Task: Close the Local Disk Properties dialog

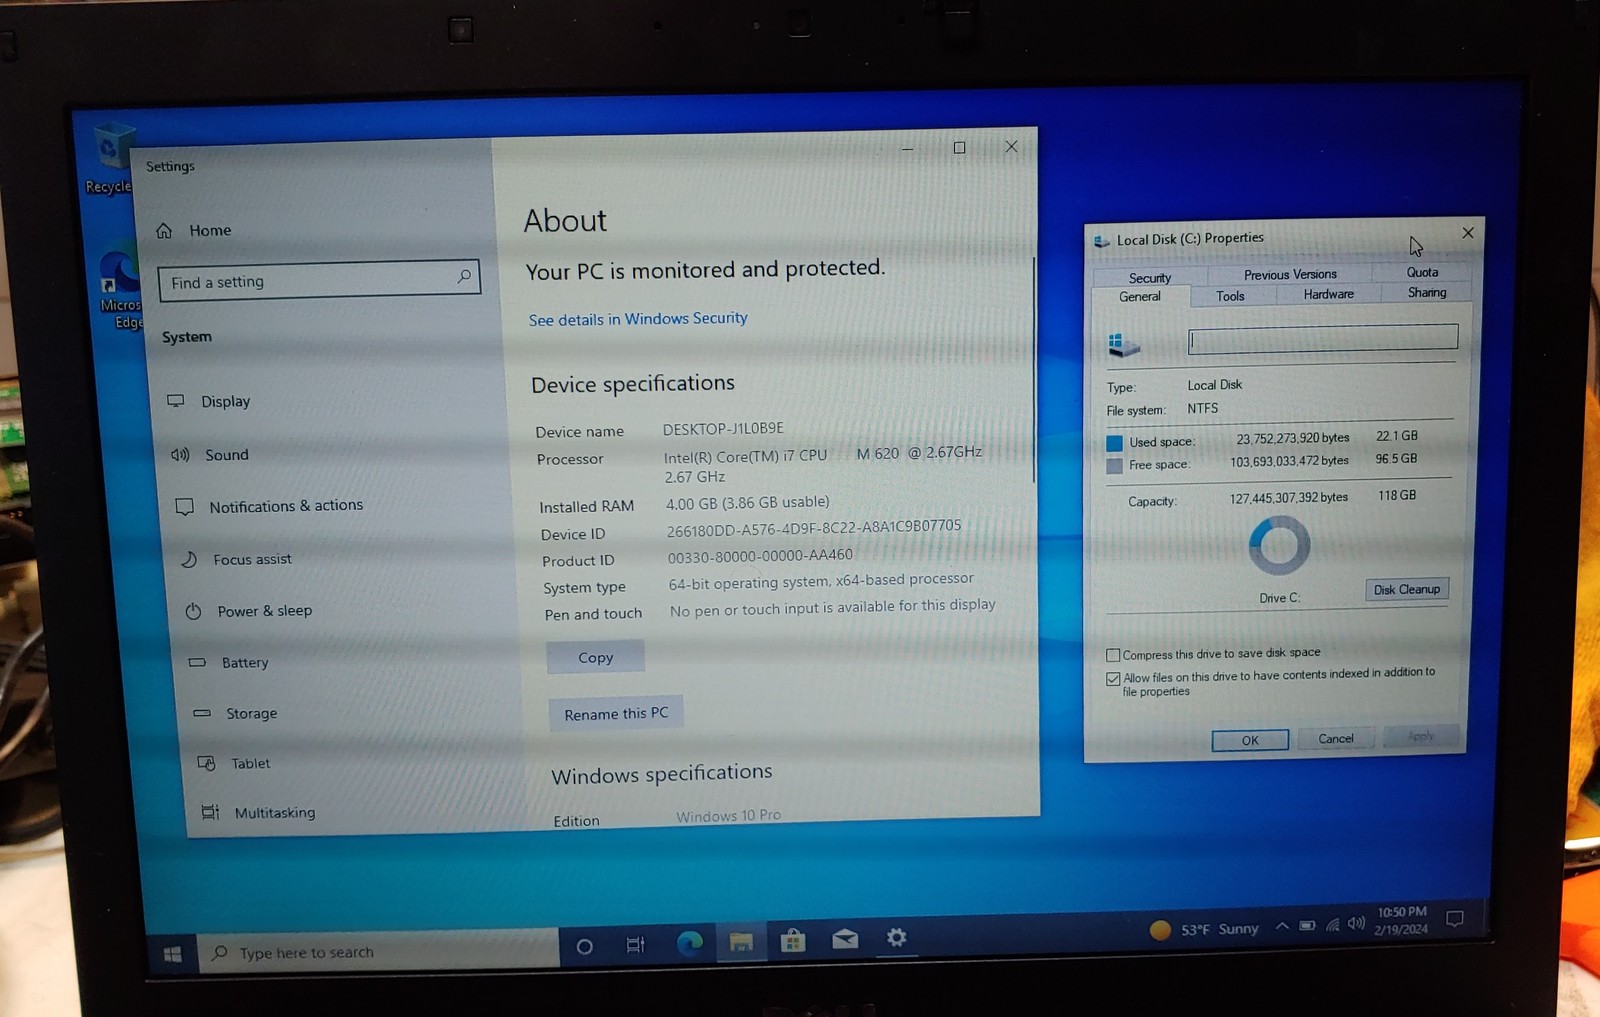Action: pos(1467,233)
